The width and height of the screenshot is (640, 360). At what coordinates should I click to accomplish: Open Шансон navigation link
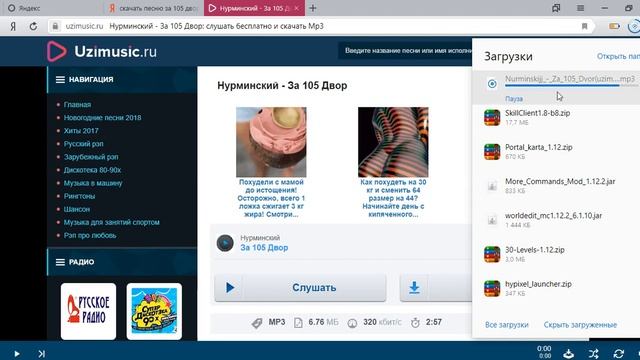pyautogui.click(x=76, y=209)
